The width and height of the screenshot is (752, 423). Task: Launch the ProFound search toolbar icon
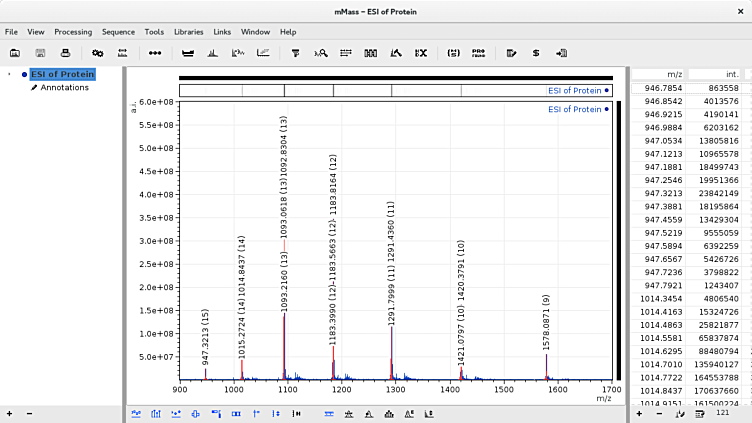[x=479, y=52]
